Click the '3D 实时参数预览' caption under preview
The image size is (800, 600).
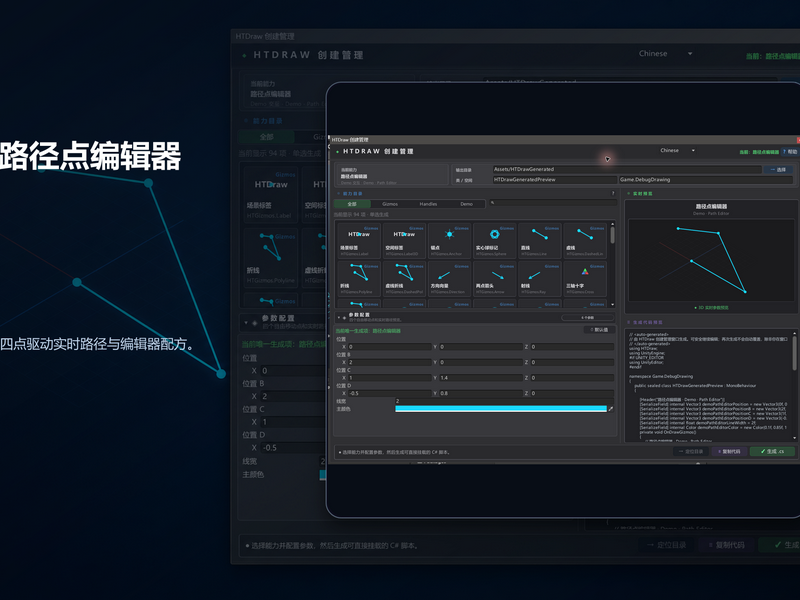(713, 308)
